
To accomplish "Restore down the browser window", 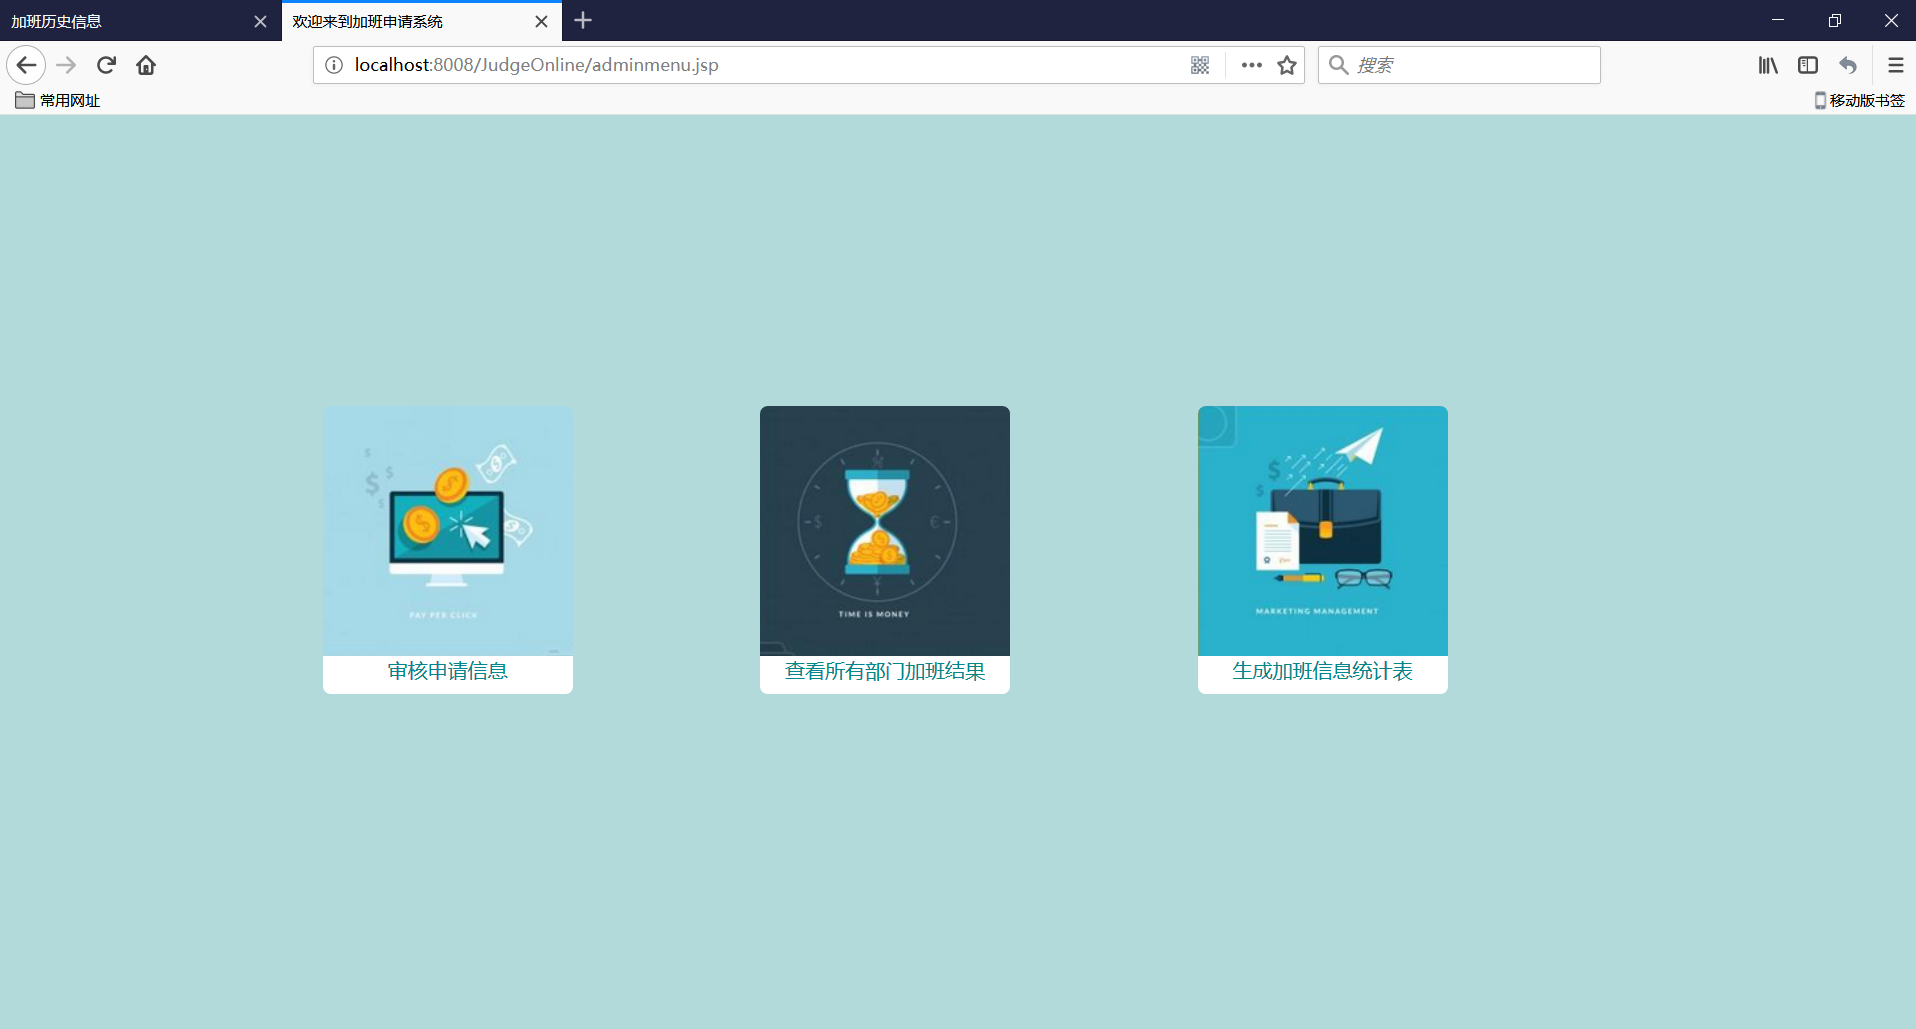I will [1835, 20].
